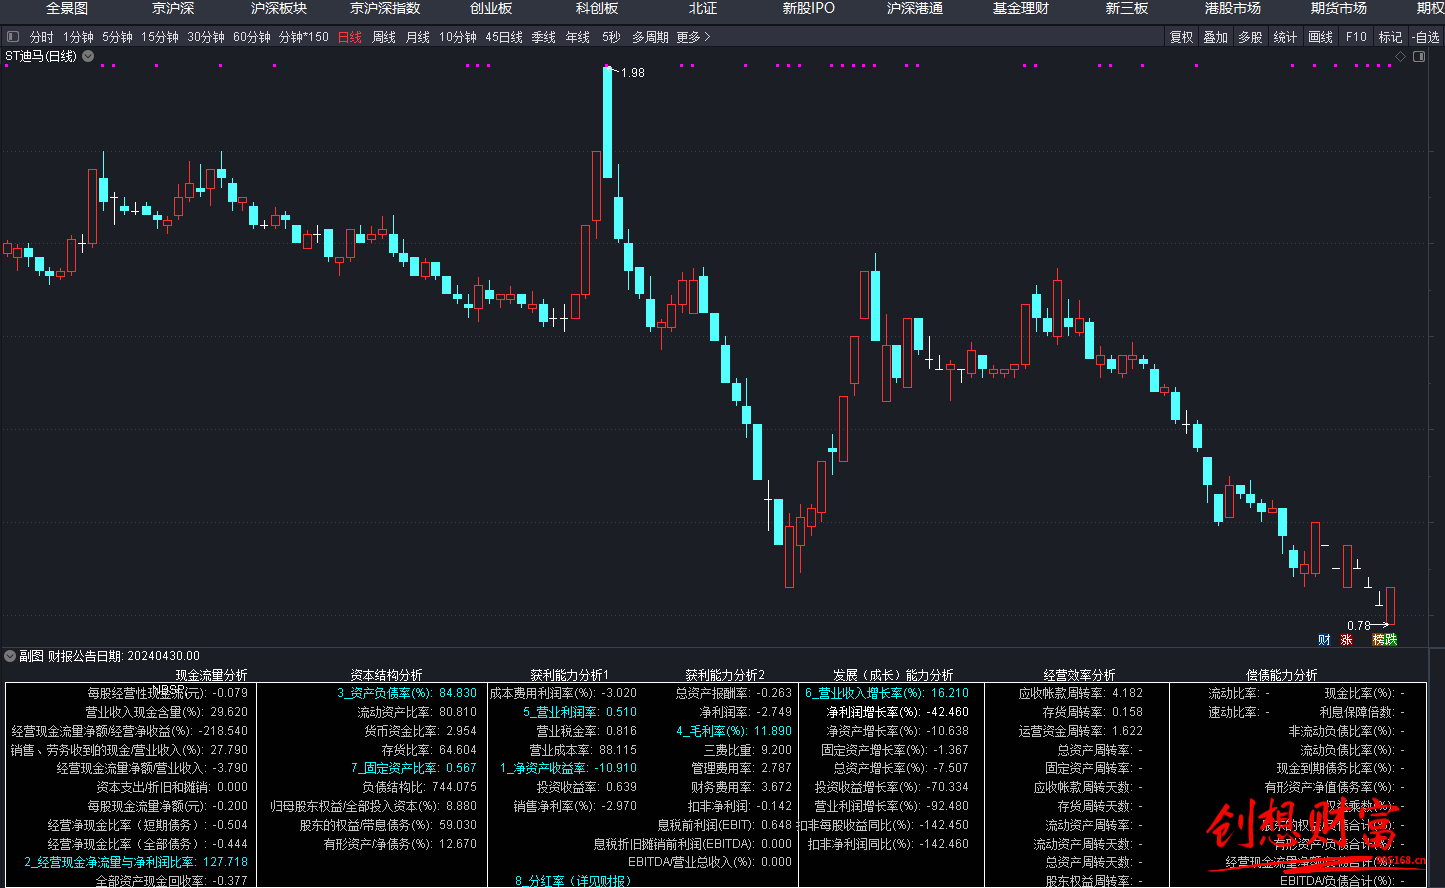Select the 1分钟 period
The image size is (1445, 888).
point(78,37)
